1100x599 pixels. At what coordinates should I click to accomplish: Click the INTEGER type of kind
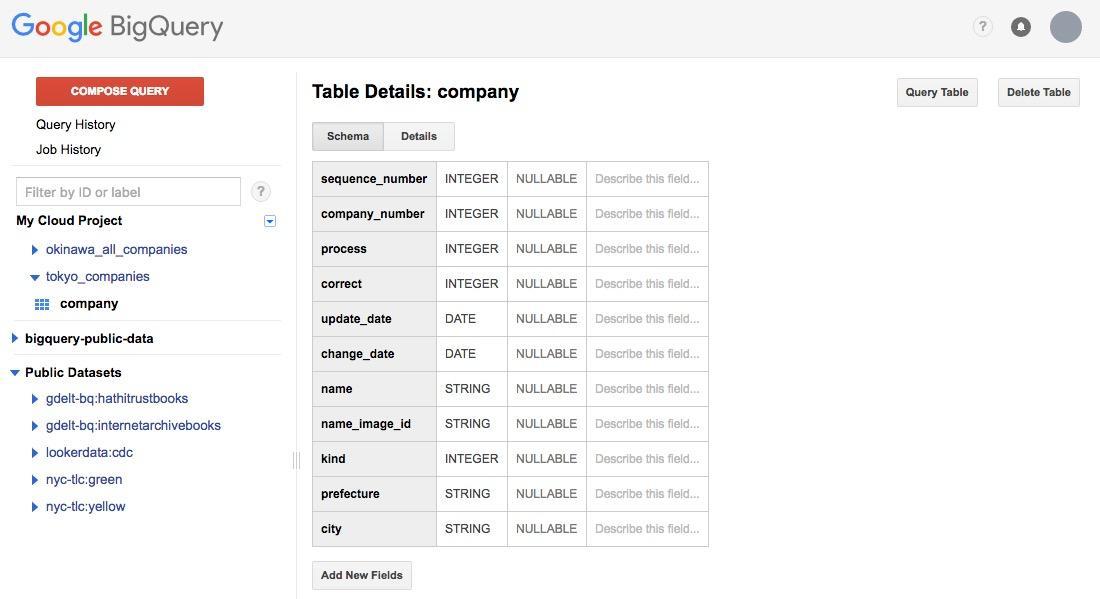471,459
